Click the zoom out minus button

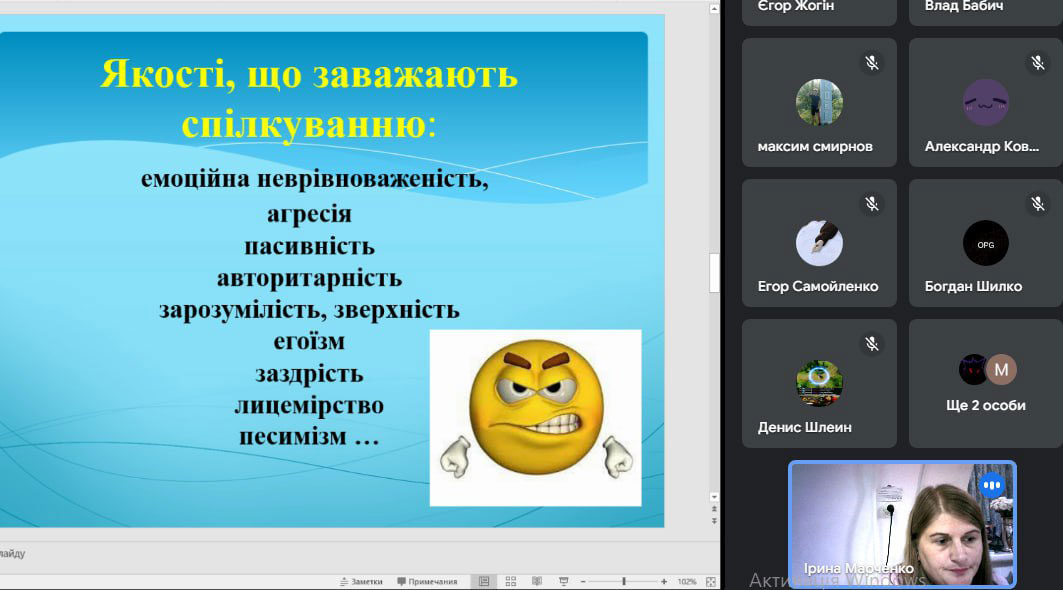coord(583,581)
